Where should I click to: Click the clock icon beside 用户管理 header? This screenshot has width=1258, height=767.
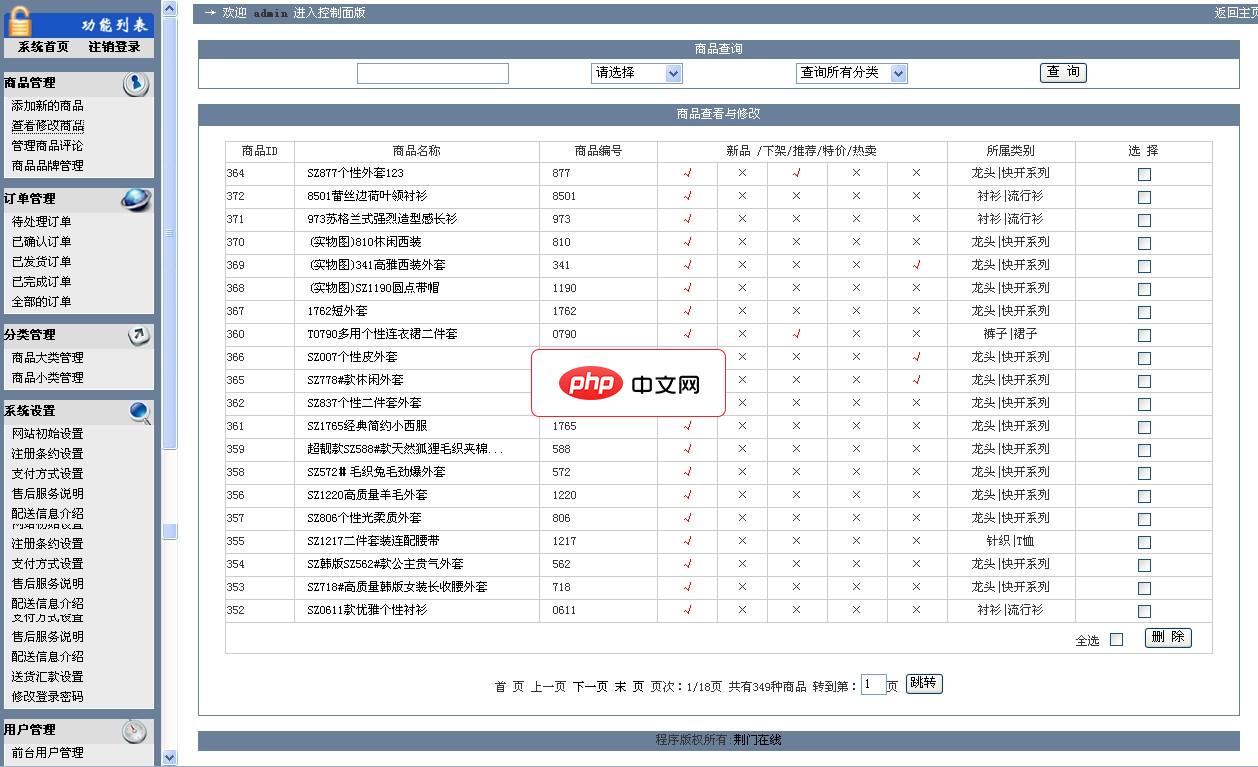click(x=132, y=730)
